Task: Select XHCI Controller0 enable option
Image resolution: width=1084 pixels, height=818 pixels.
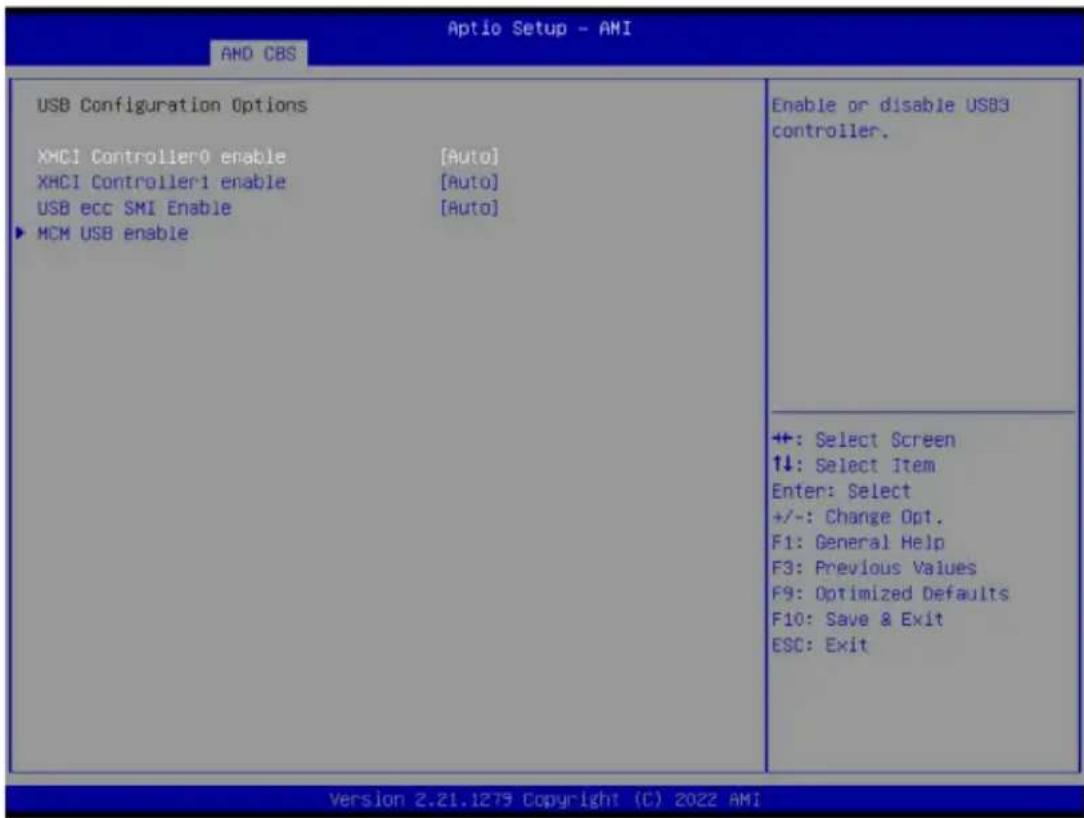Action: [x=161, y=157]
